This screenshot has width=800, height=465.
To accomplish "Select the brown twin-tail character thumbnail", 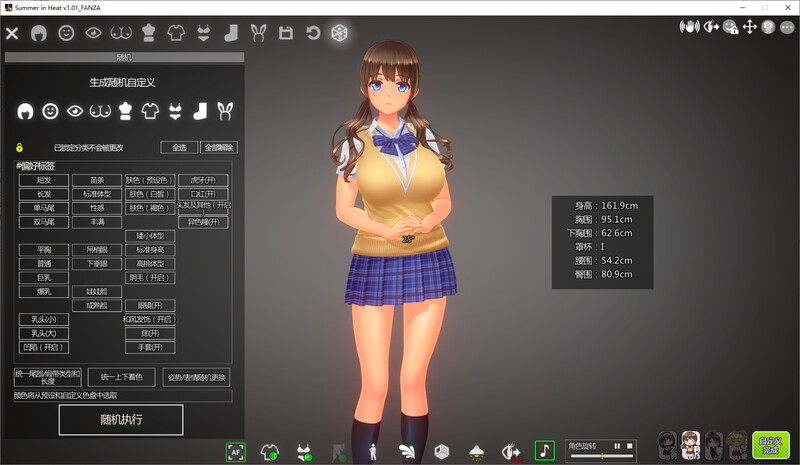I will click(x=691, y=445).
